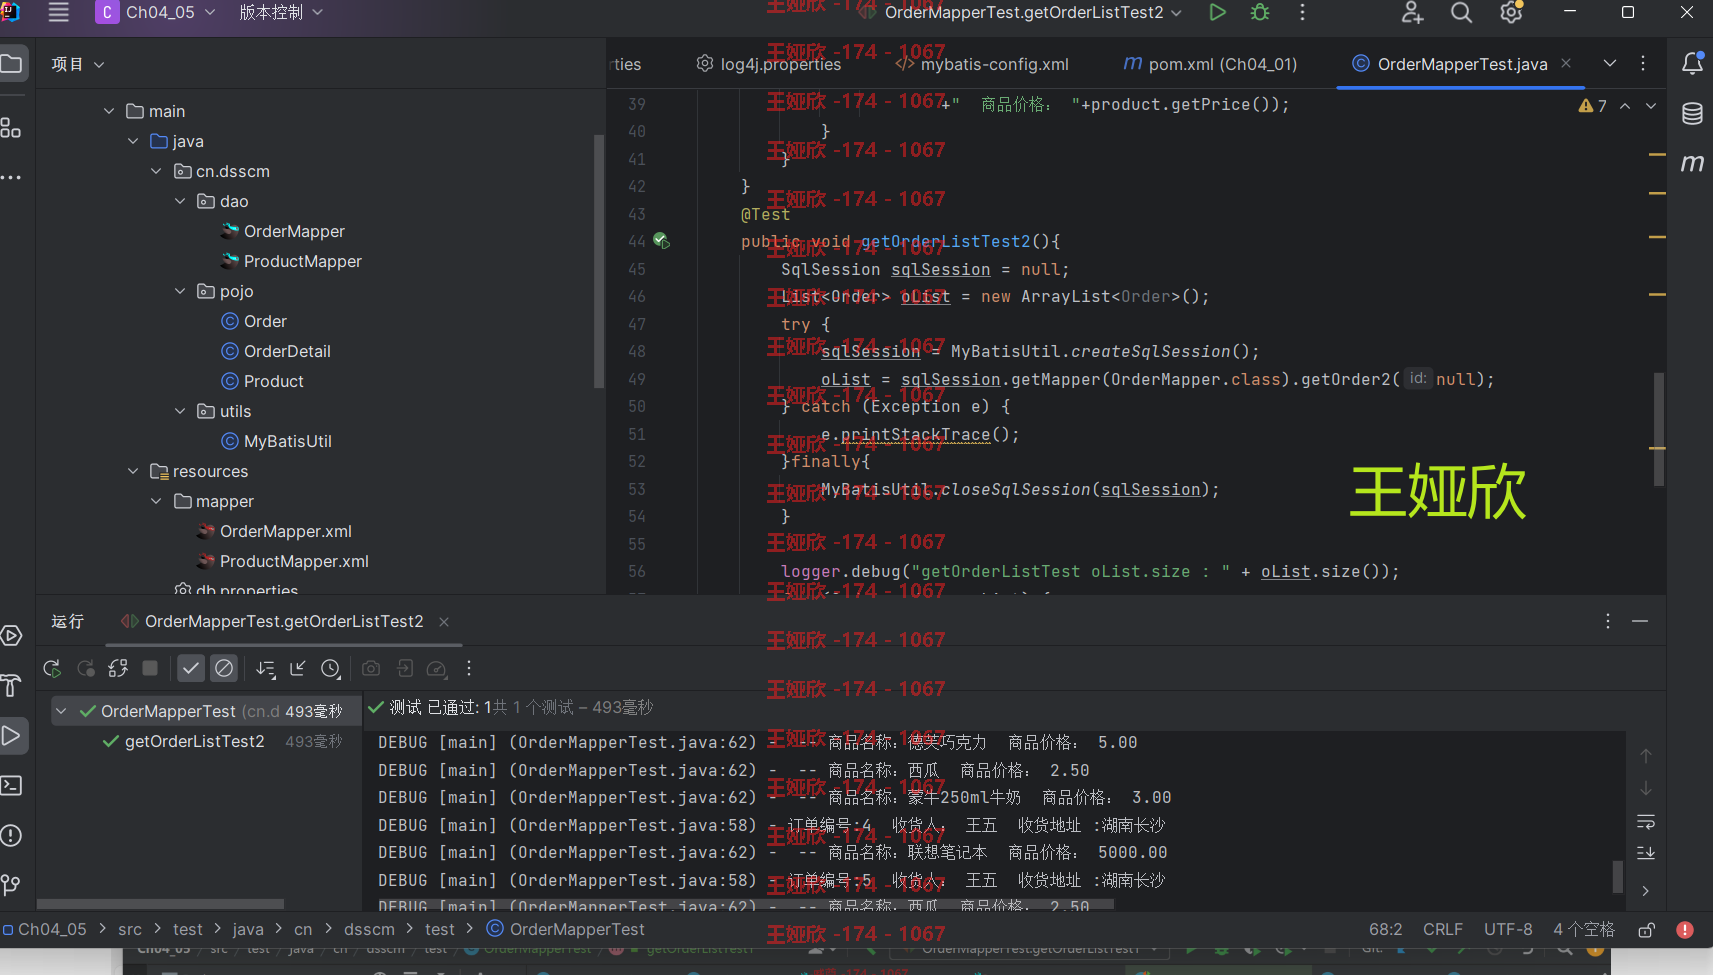Open more run actions menu in title bar

pyautogui.click(x=1302, y=12)
